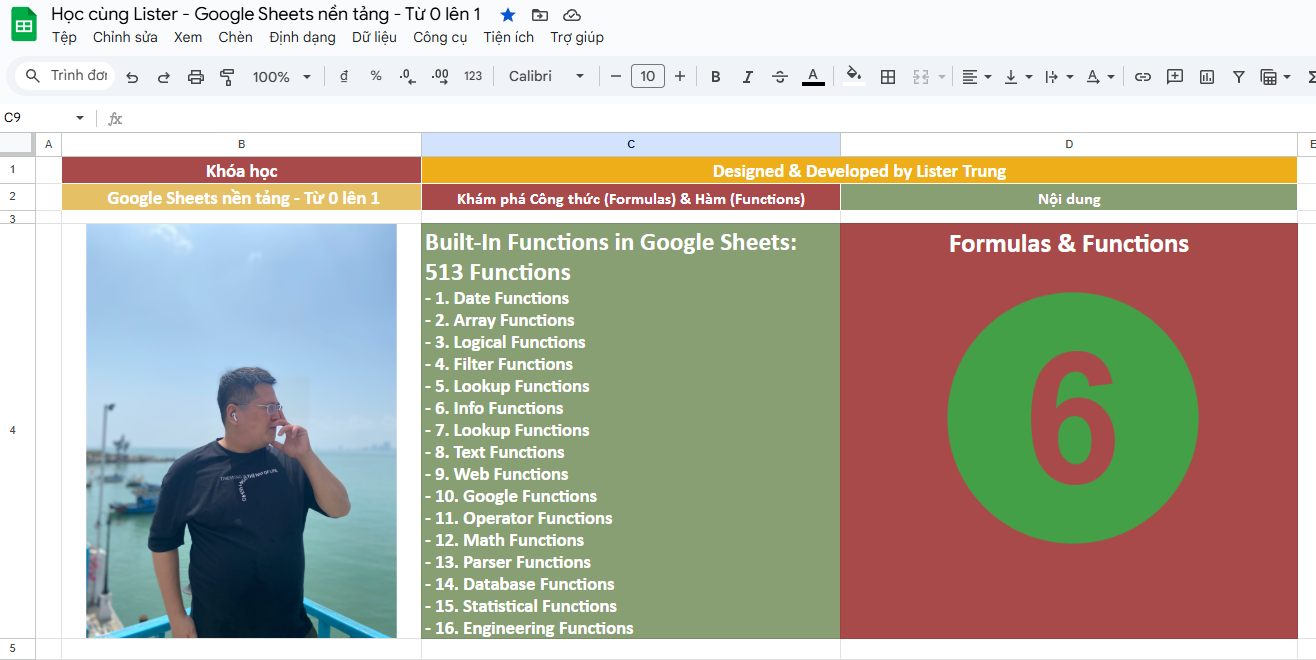1316x660 pixels.
Task: Expand the table views dropdown arrow
Action: pos(1286,77)
